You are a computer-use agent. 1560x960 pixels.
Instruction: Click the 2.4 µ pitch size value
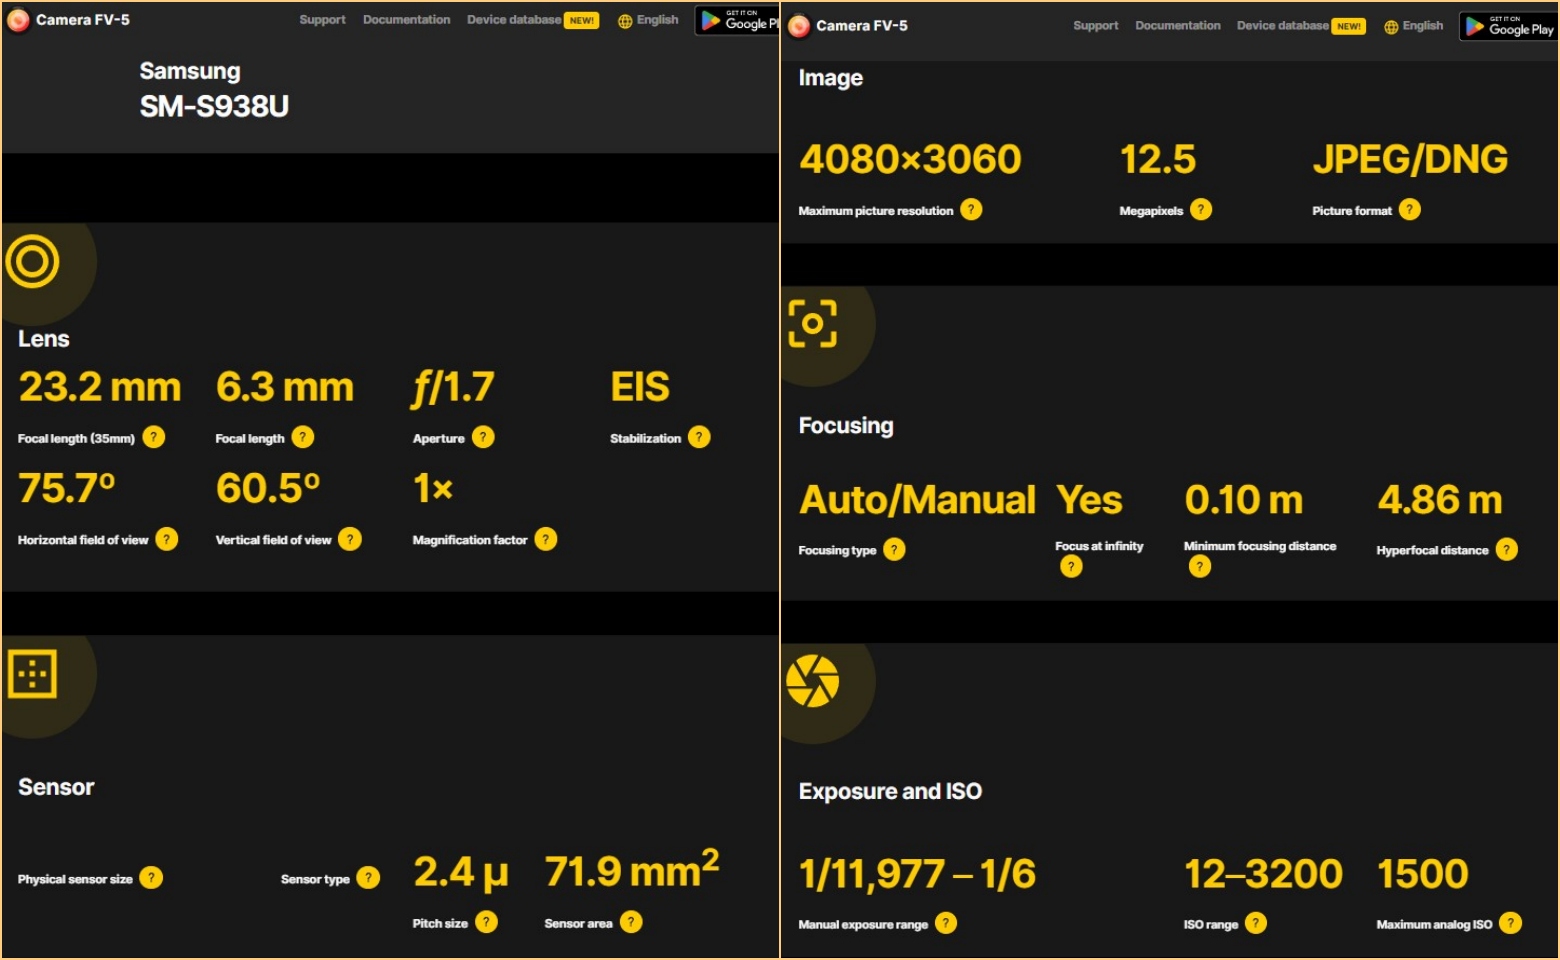coord(461,873)
